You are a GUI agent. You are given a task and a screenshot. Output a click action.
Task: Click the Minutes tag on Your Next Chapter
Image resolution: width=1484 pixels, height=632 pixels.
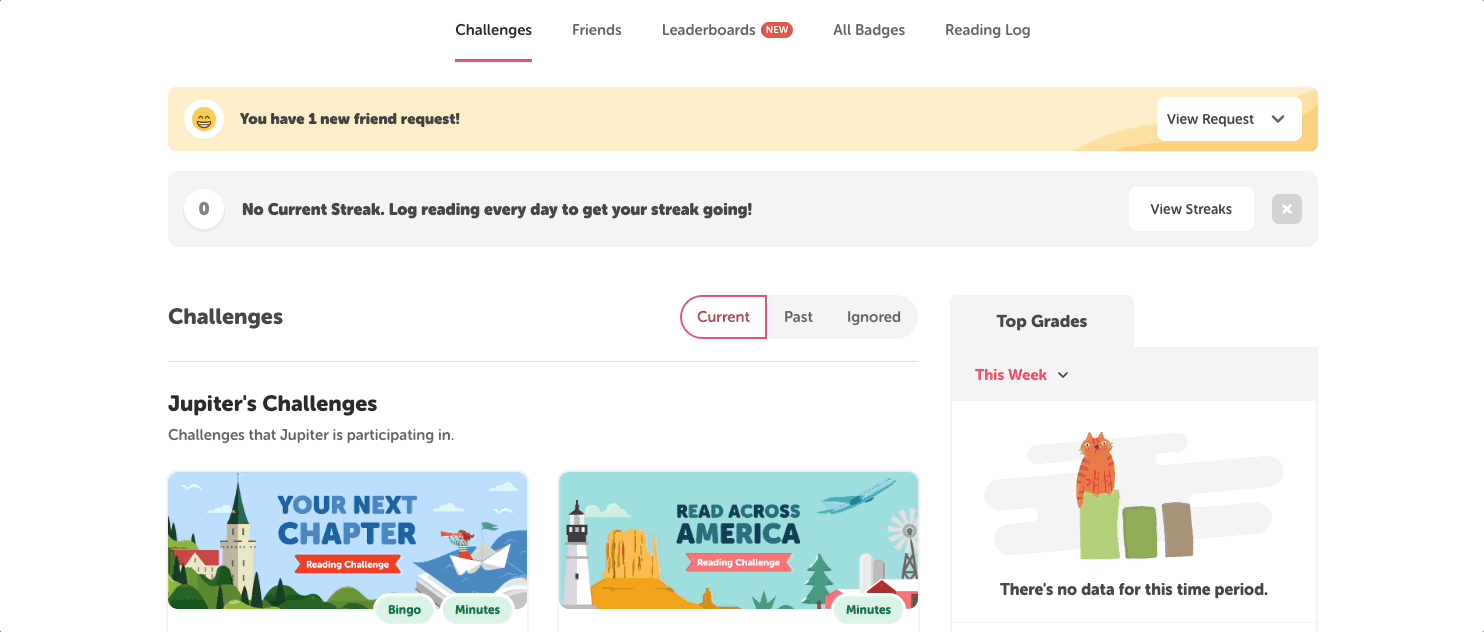pyautogui.click(x=477, y=609)
